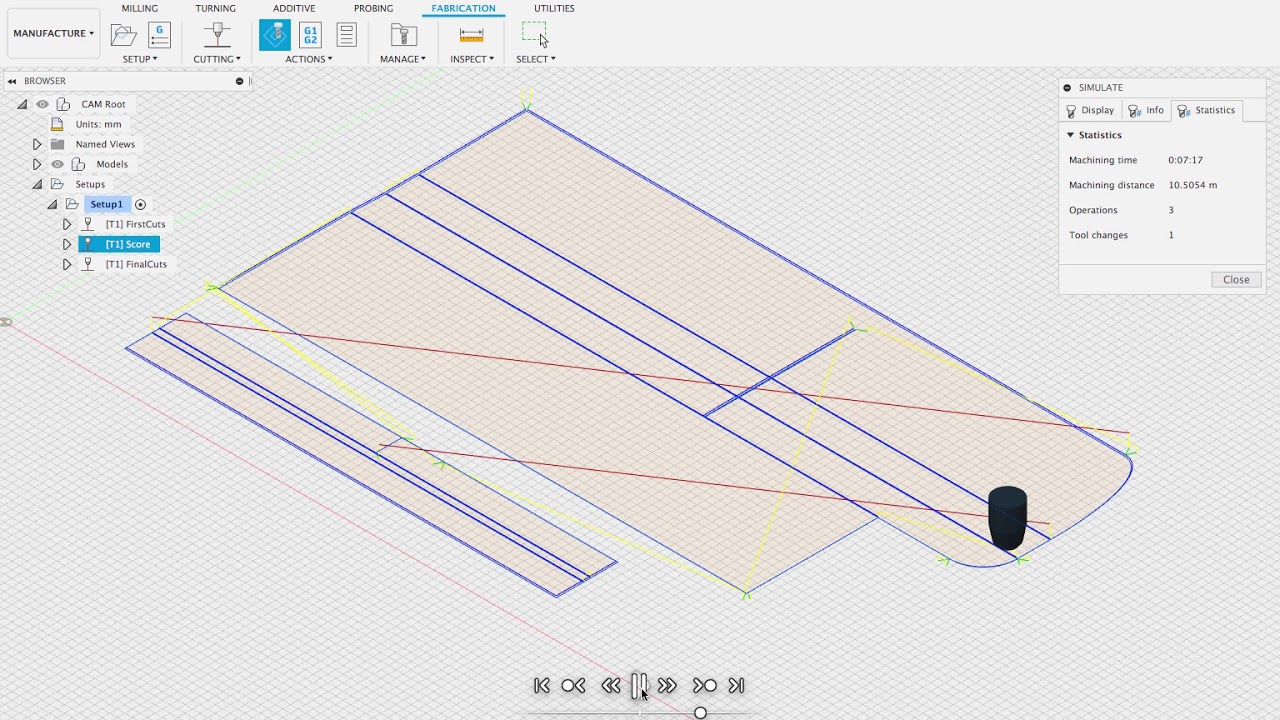
Task: Click the simulation speed slider handle
Action: (700, 713)
